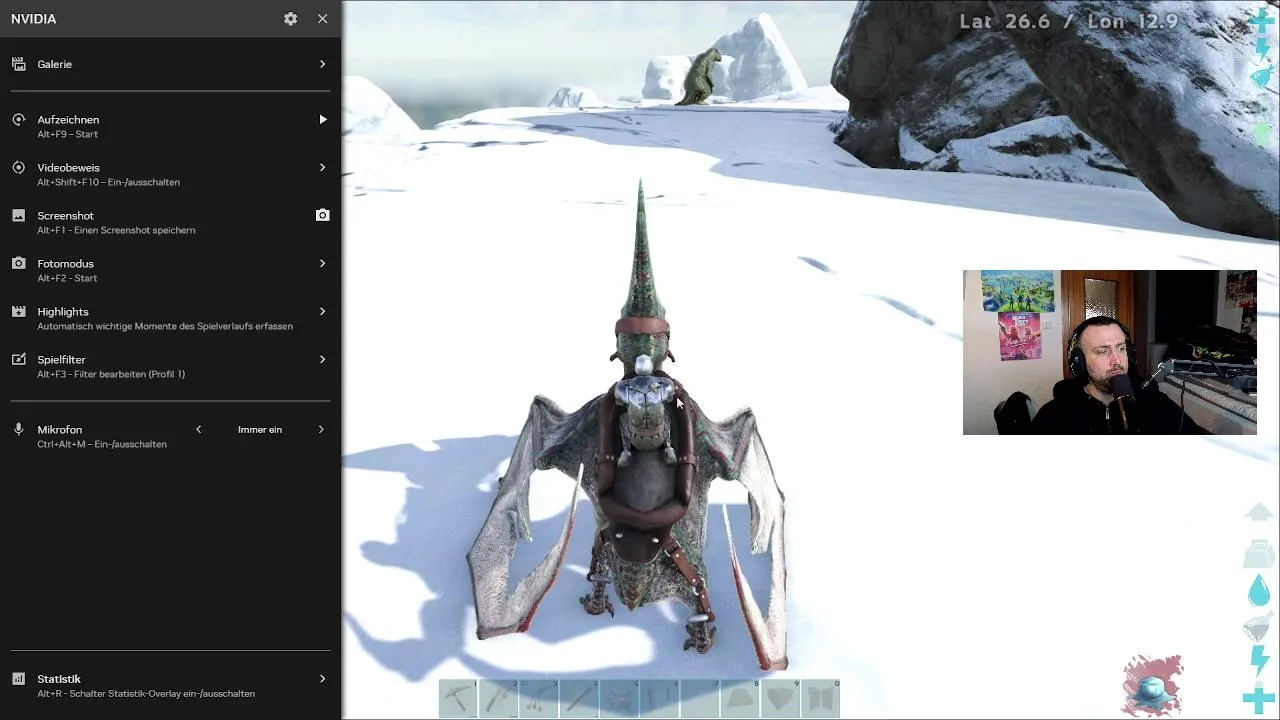Expand the Highlights chevron
The width and height of the screenshot is (1280, 720).
pos(322,312)
